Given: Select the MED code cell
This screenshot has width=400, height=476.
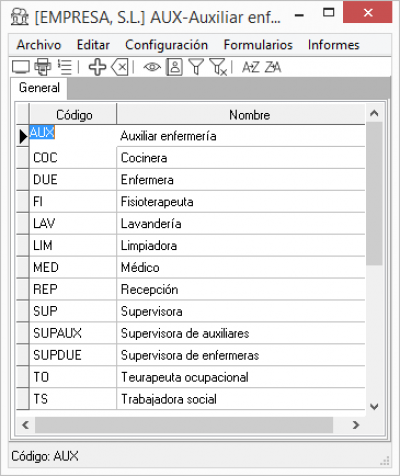Looking at the screenshot, I should pos(73,267).
